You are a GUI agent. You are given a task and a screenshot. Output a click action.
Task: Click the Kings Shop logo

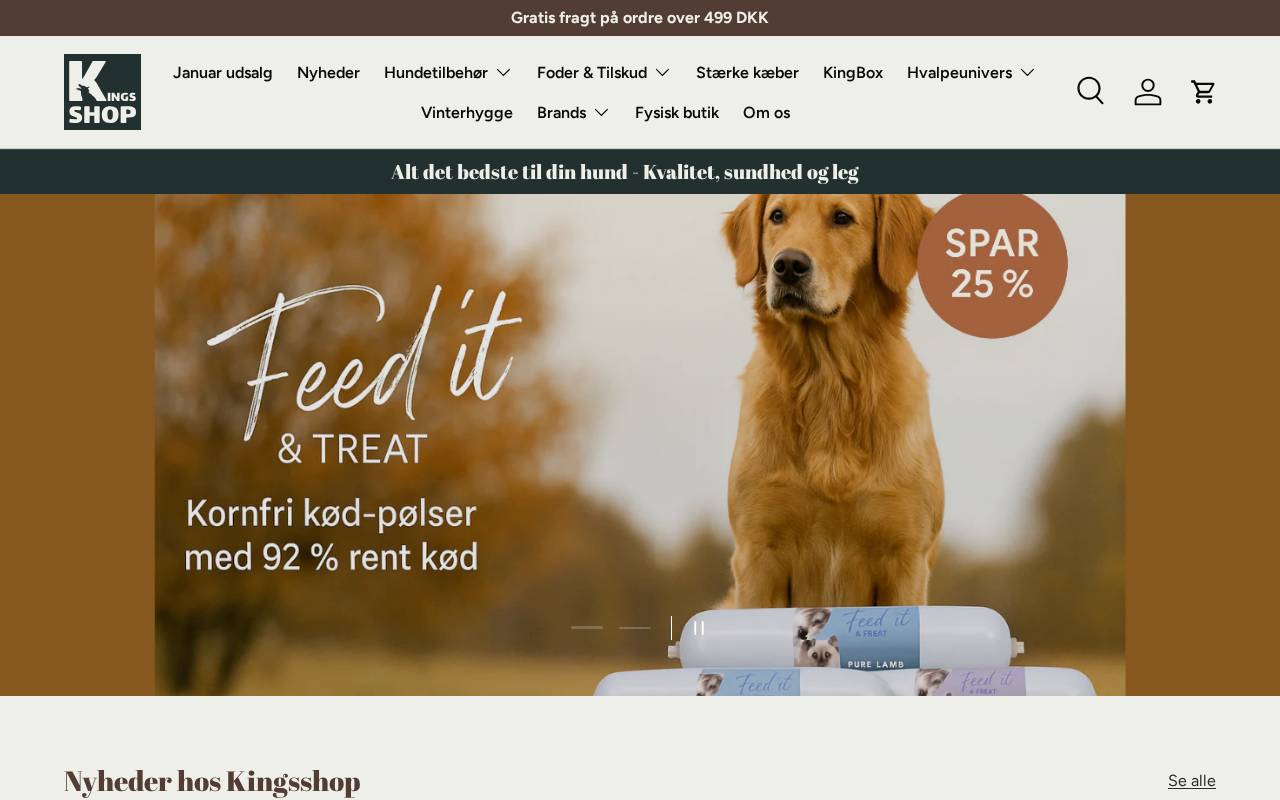pos(102,92)
